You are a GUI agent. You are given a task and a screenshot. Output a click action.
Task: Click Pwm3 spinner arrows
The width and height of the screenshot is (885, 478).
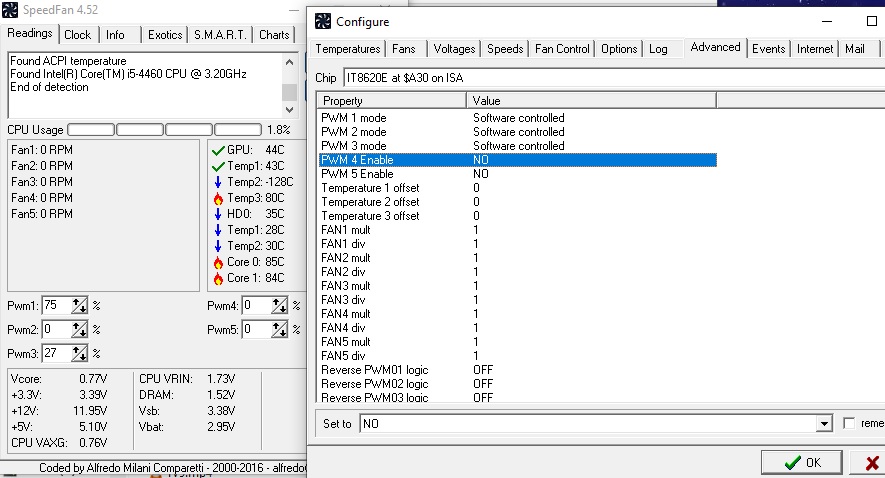point(80,353)
